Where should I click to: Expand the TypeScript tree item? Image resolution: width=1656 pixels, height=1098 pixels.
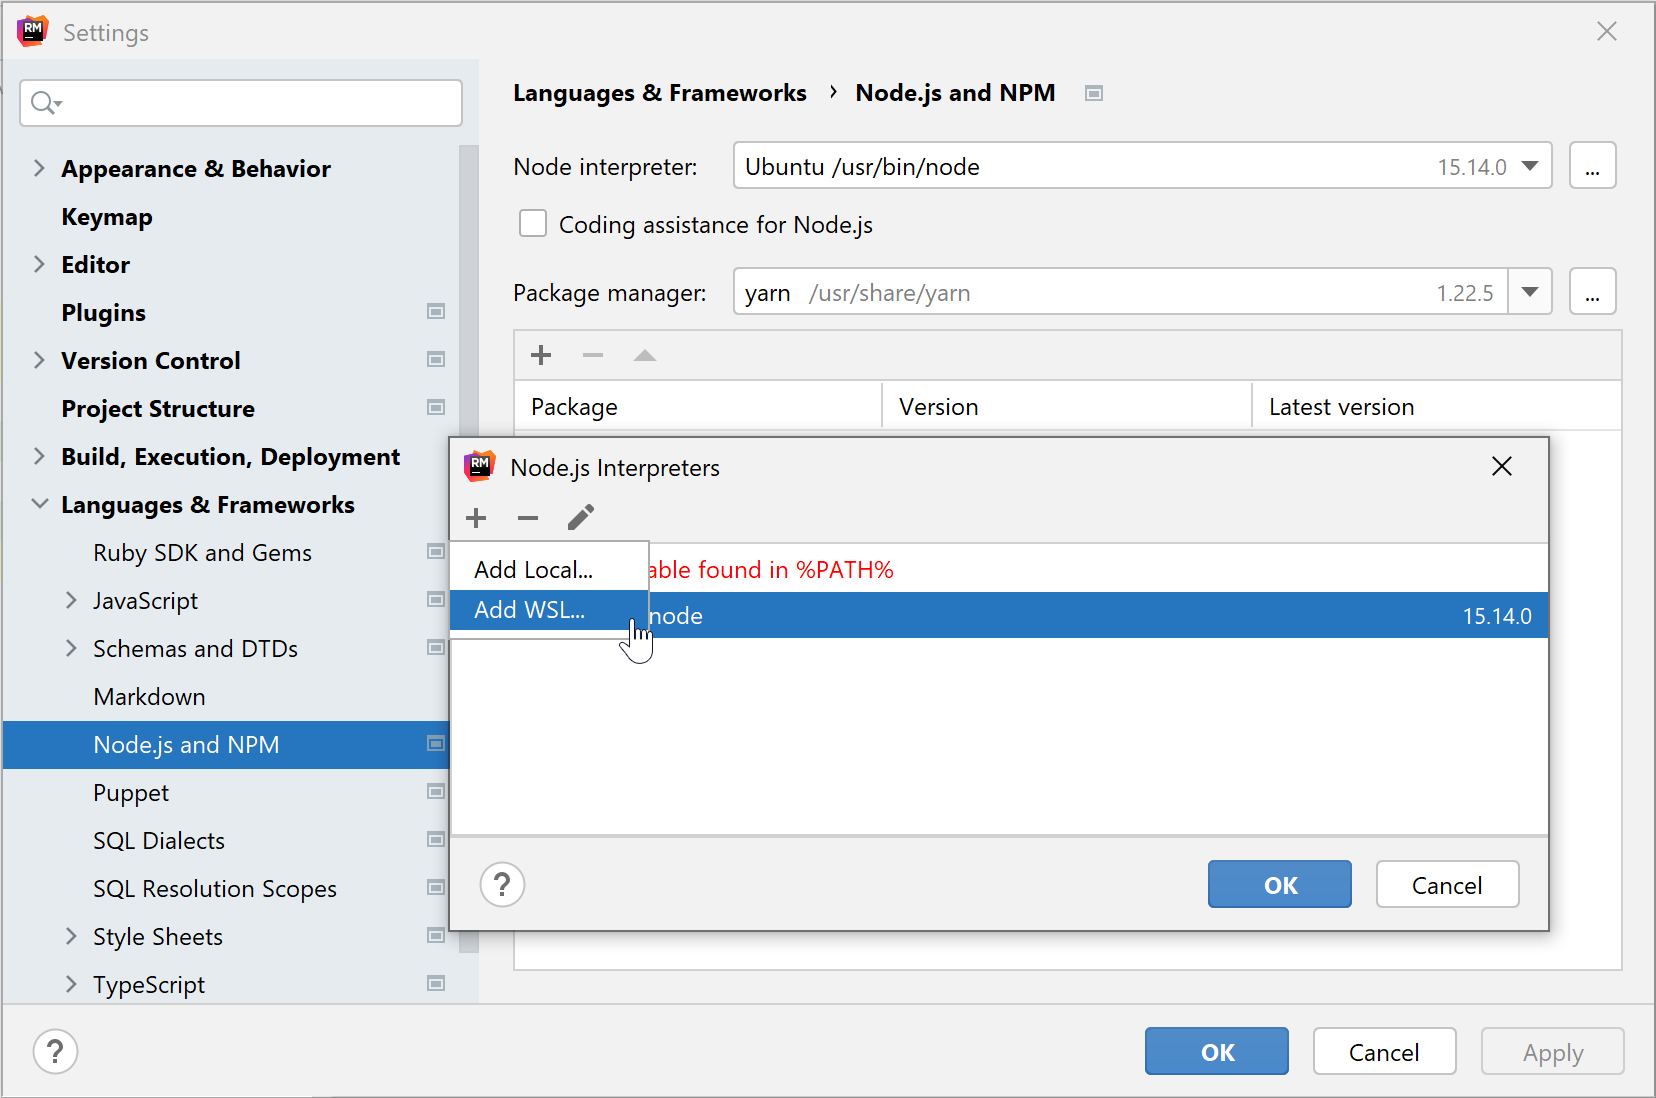70,984
